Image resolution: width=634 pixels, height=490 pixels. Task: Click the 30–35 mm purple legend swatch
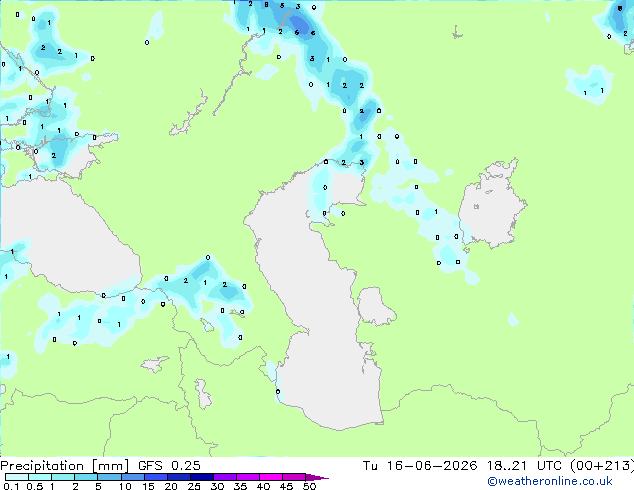pos(225,477)
